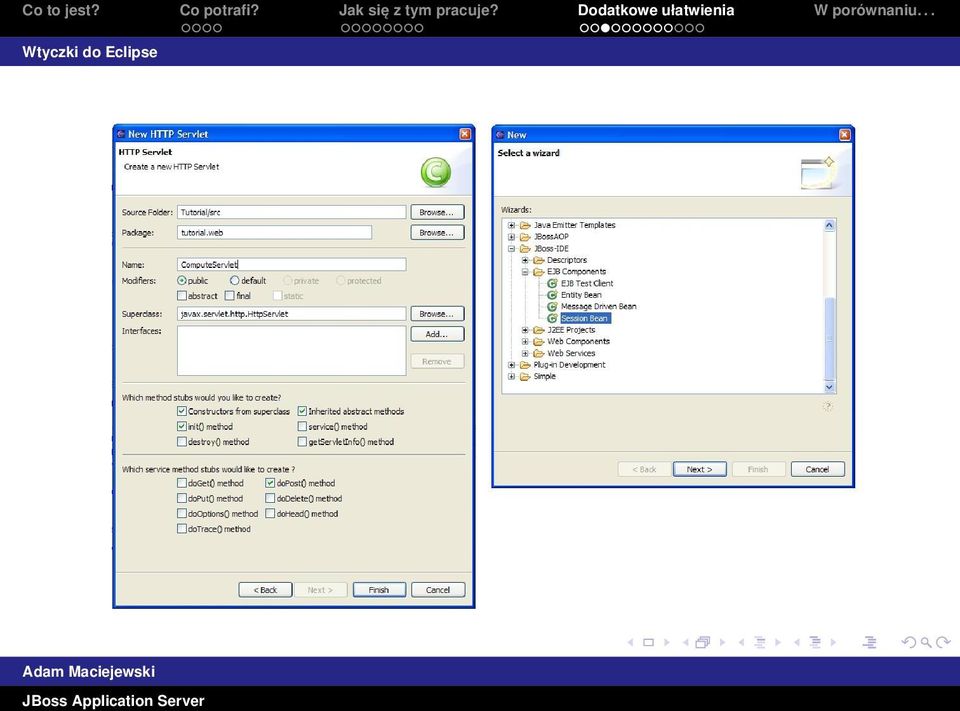Image resolution: width=960 pixels, height=711 pixels.
Task: Click the Wizards list scrollbar up arrow
Action: [830, 225]
